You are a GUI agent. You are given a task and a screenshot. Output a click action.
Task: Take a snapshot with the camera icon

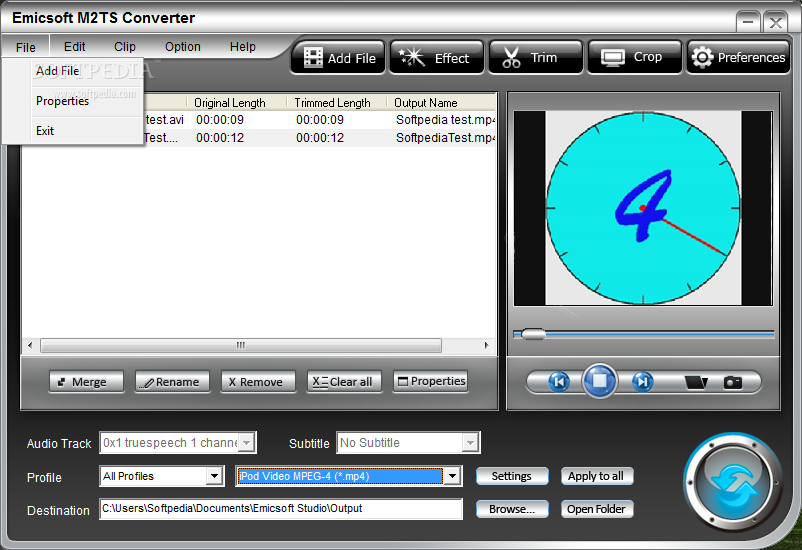pos(732,382)
